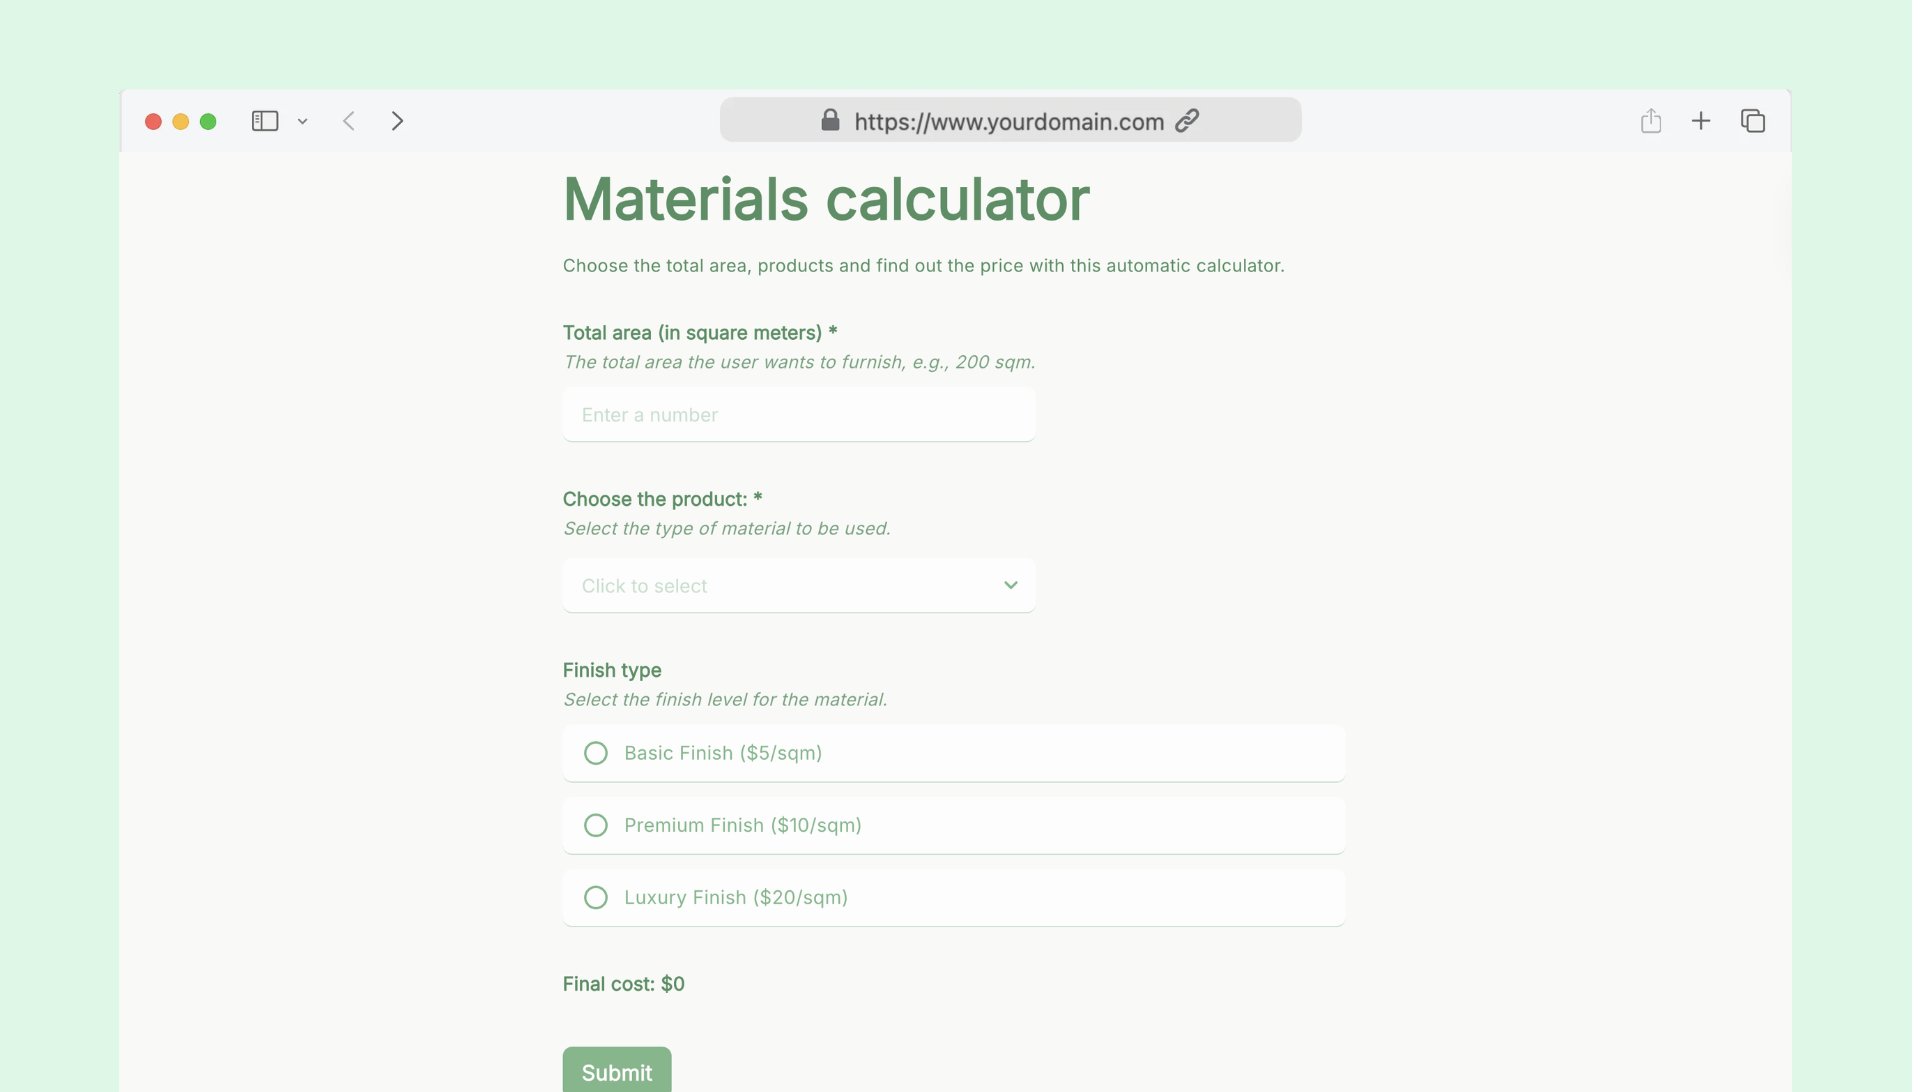
Task: Click the Total area (in square meters) label
Action: [700, 333]
